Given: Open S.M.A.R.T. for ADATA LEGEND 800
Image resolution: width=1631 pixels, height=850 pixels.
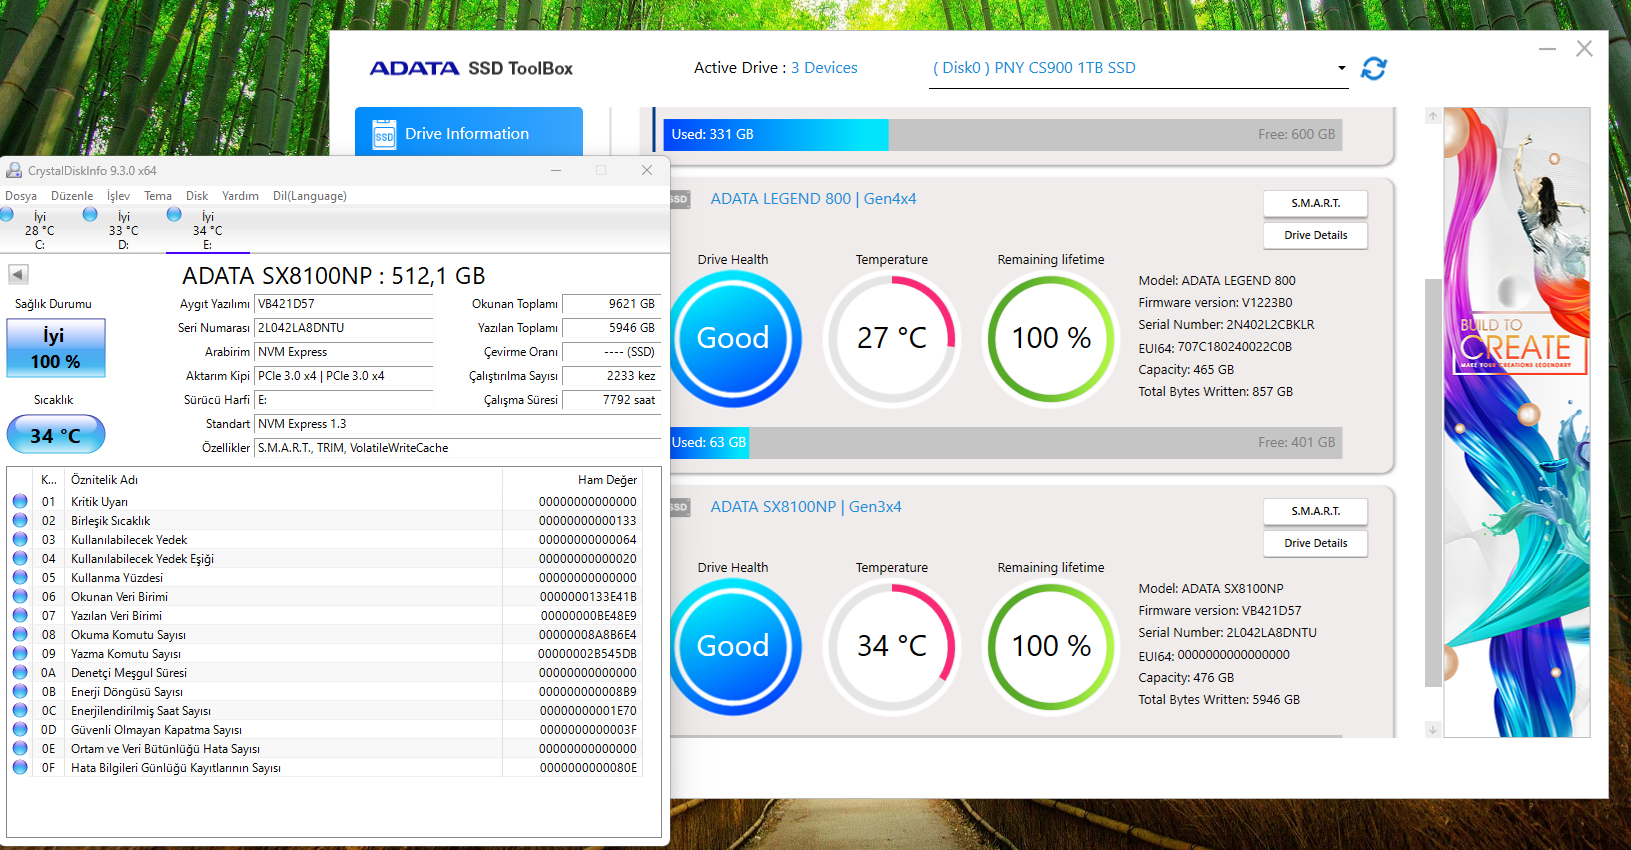Looking at the screenshot, I should [x=1315, y=203].
